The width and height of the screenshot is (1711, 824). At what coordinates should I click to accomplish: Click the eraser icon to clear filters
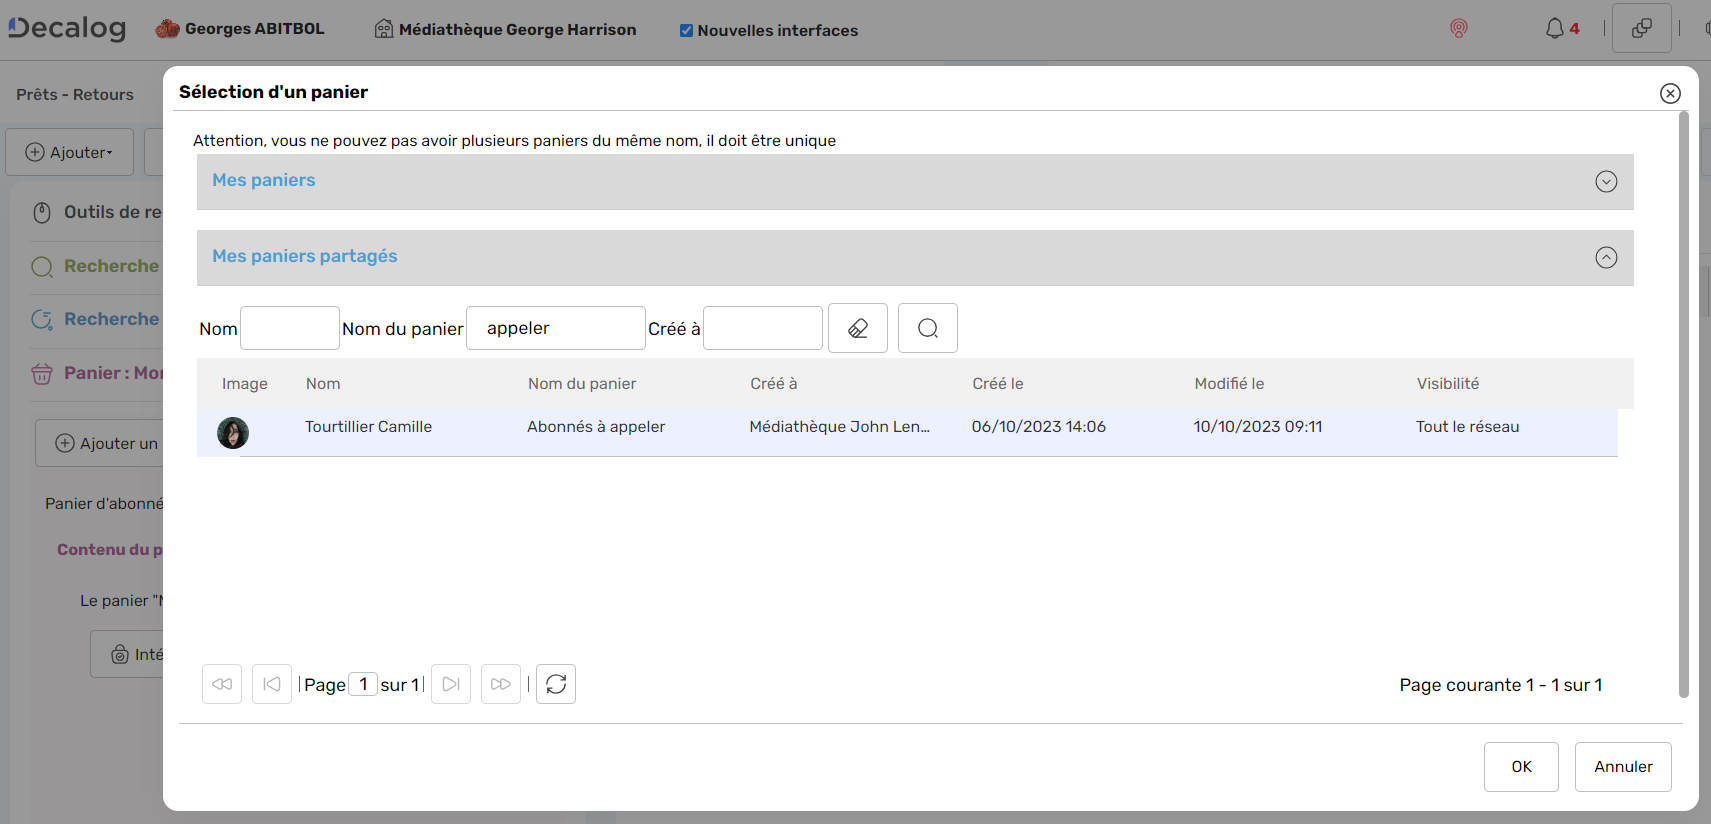857,328
